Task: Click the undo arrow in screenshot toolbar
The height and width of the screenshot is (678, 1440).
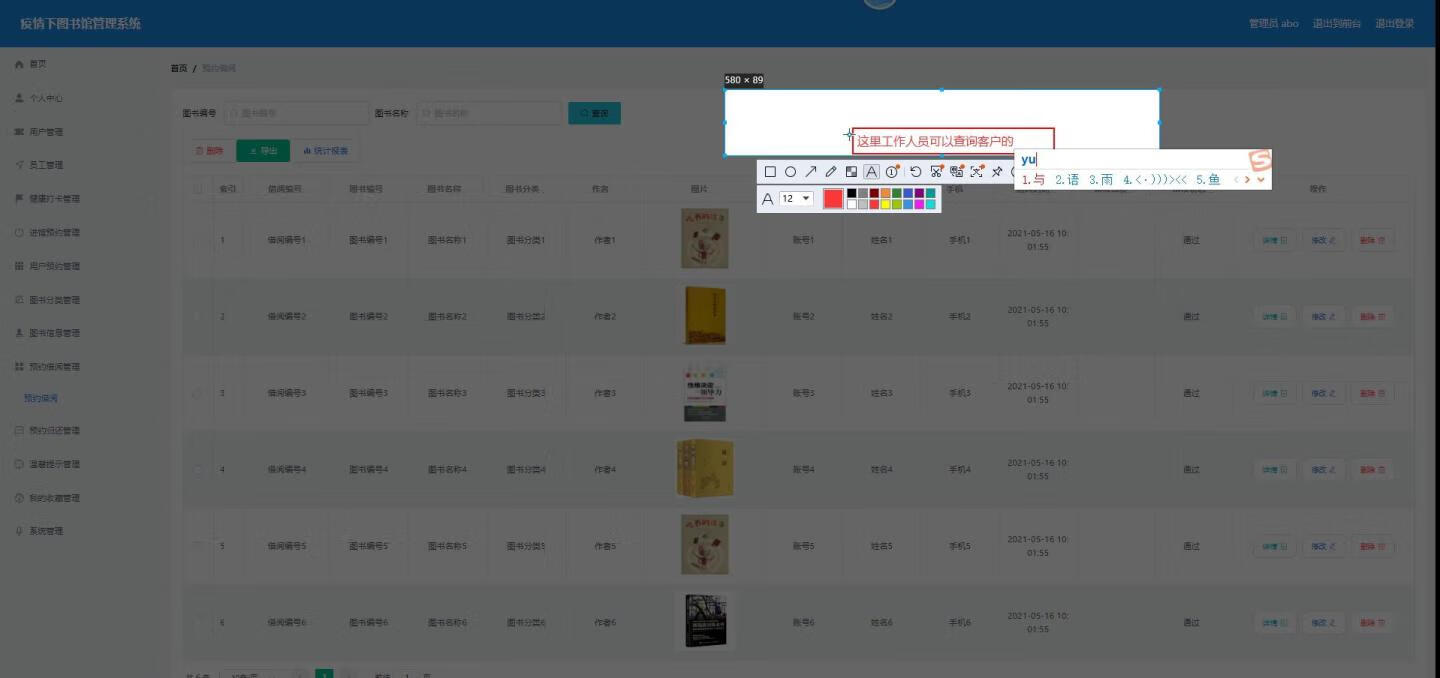Action: click(915, 172)
